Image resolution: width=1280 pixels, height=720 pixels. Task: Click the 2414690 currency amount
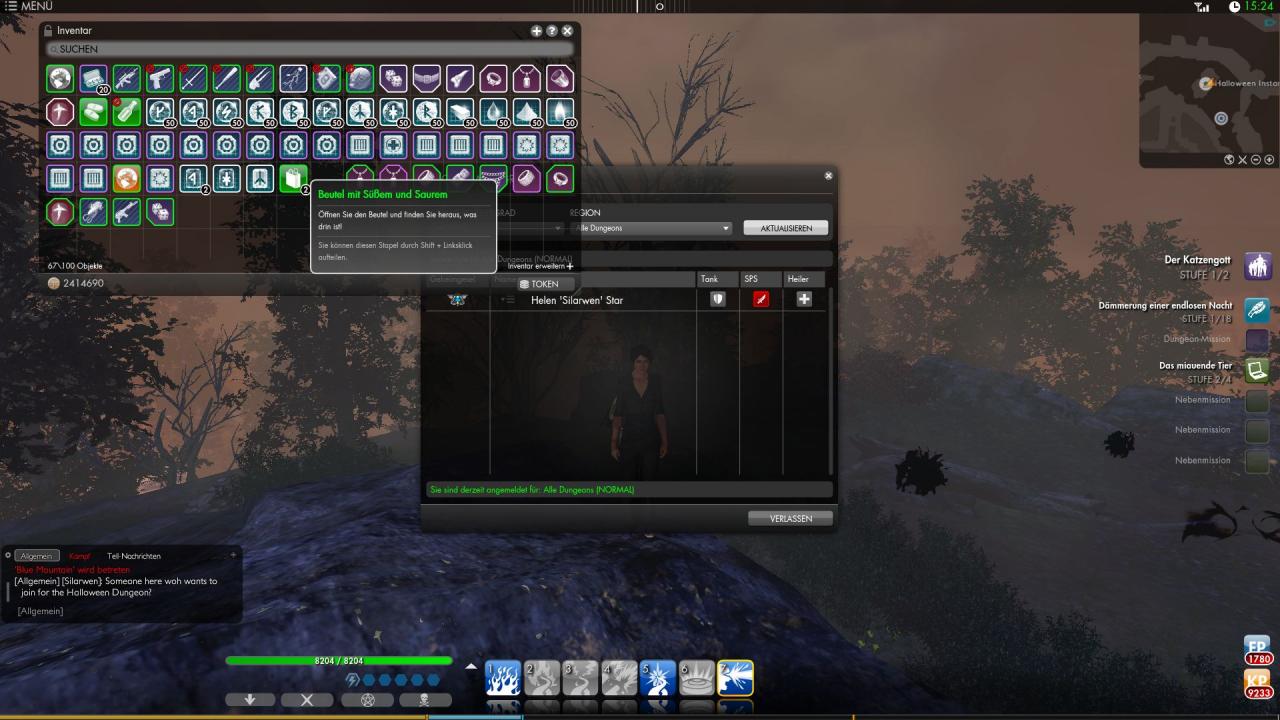pyautogui.click(x=83, y=283)
